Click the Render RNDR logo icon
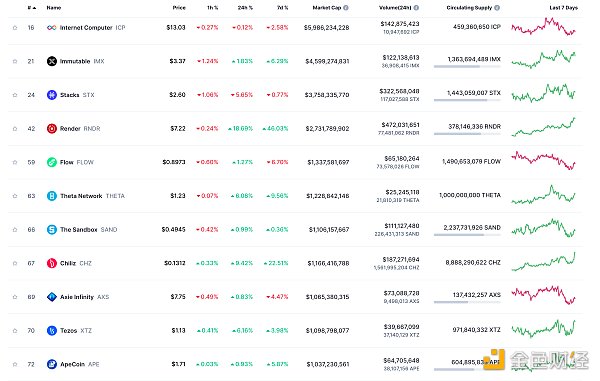Screen dimensions: 600x381 52,129
